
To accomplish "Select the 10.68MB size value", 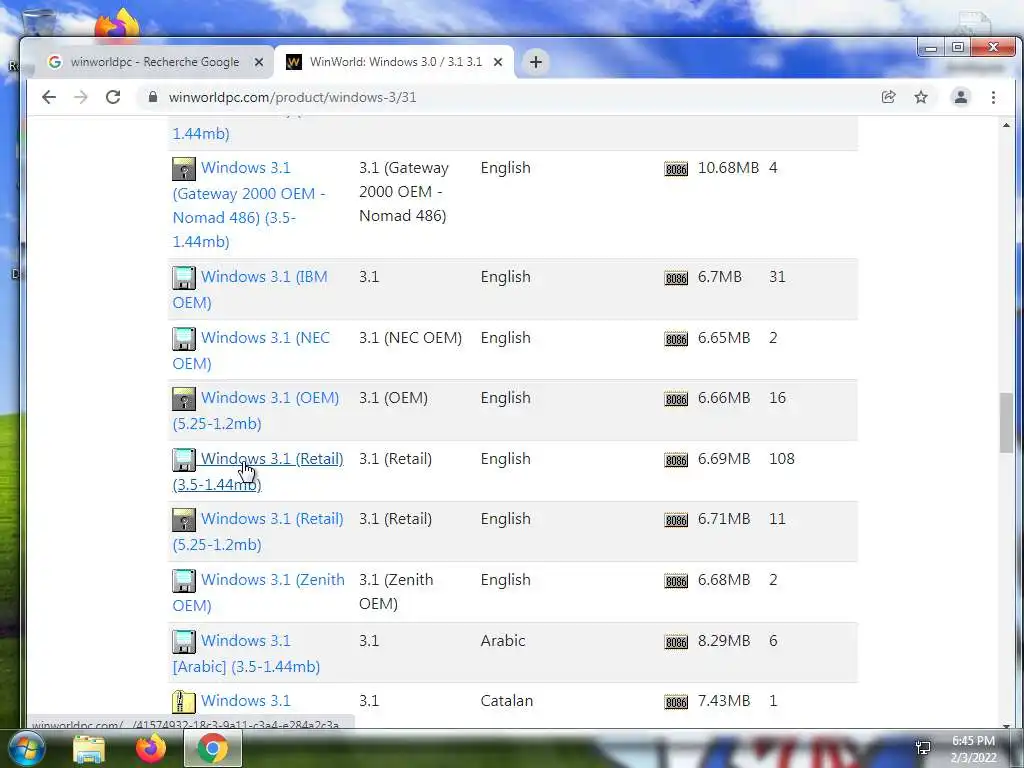I will (728, 168).
